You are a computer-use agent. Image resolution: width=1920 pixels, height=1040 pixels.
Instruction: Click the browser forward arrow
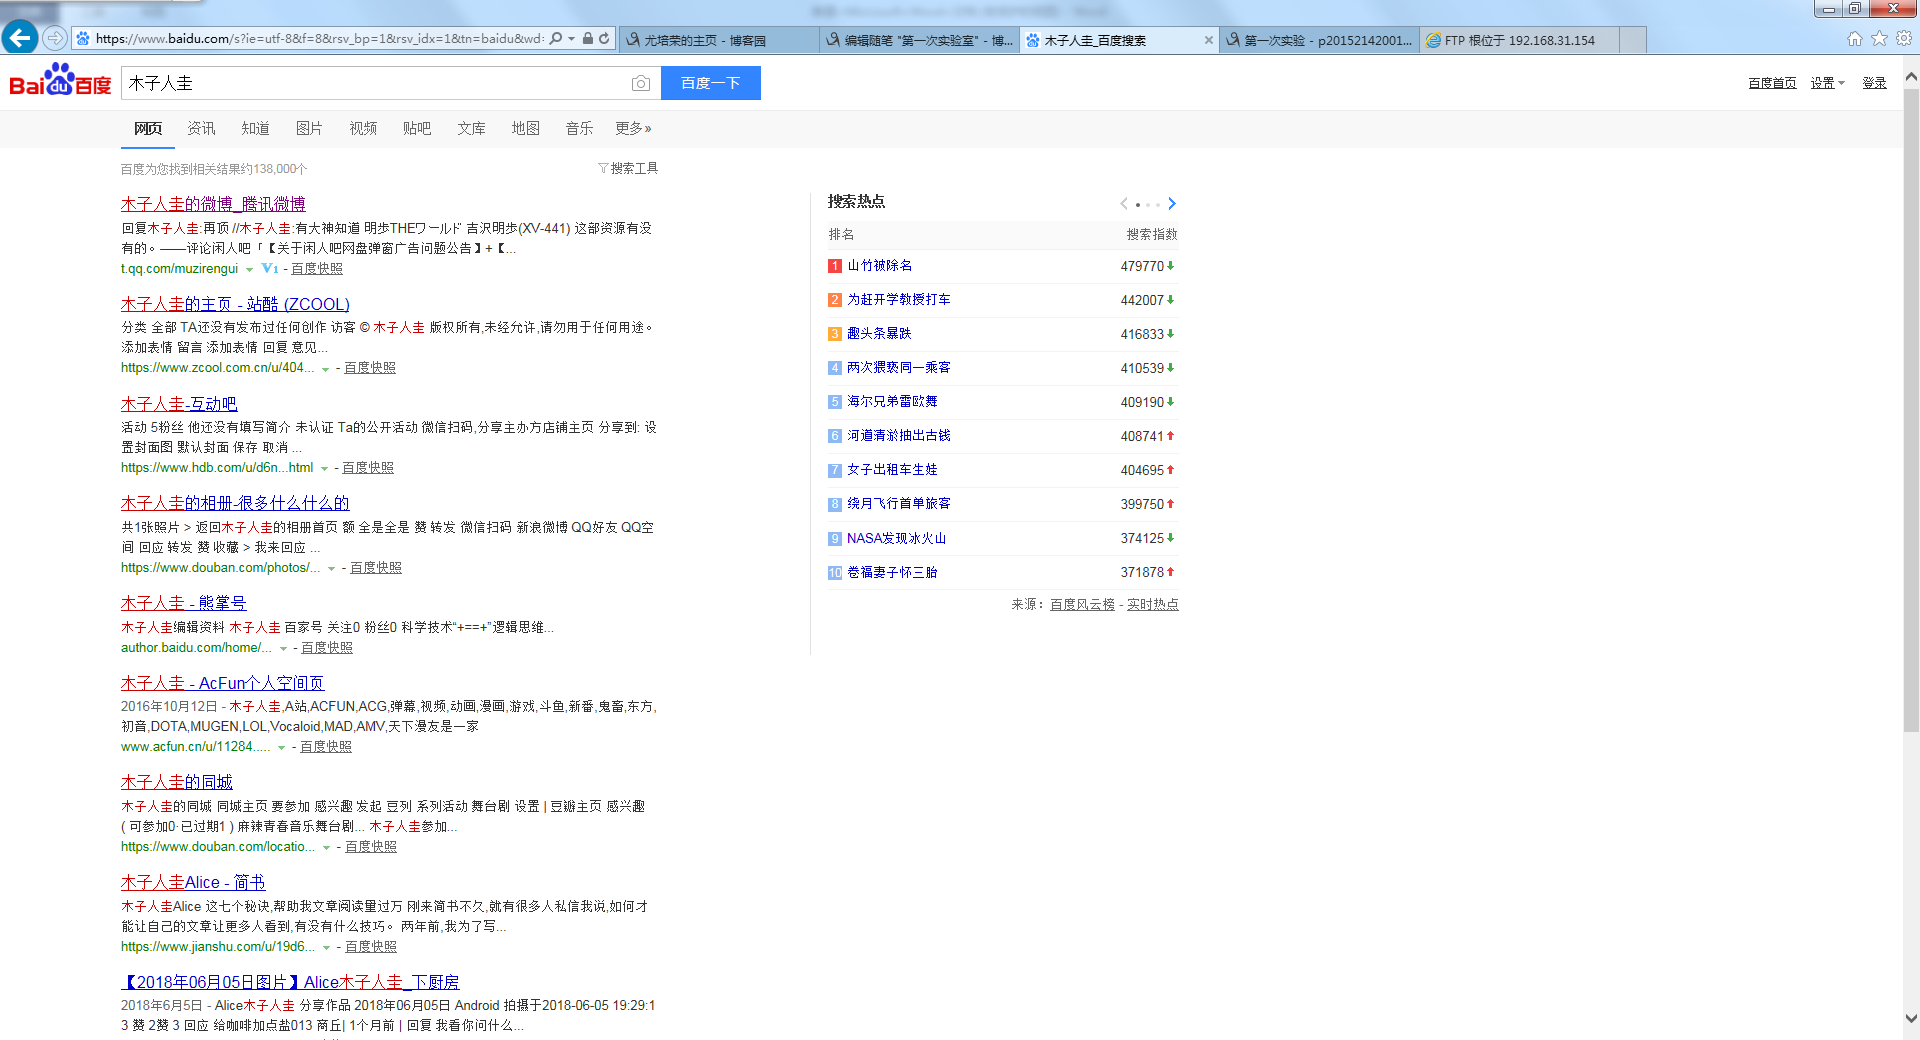[55, 38]
